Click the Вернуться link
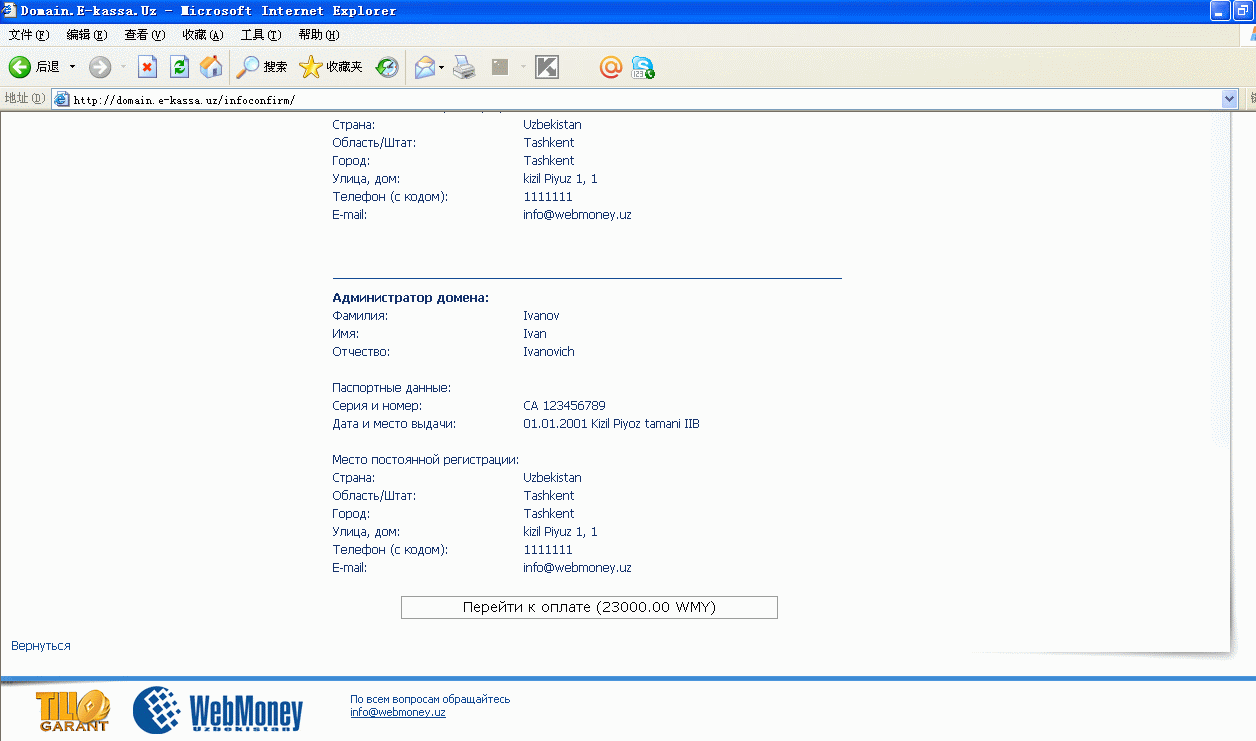The image size is (1256, 741). tap(41, 646)
